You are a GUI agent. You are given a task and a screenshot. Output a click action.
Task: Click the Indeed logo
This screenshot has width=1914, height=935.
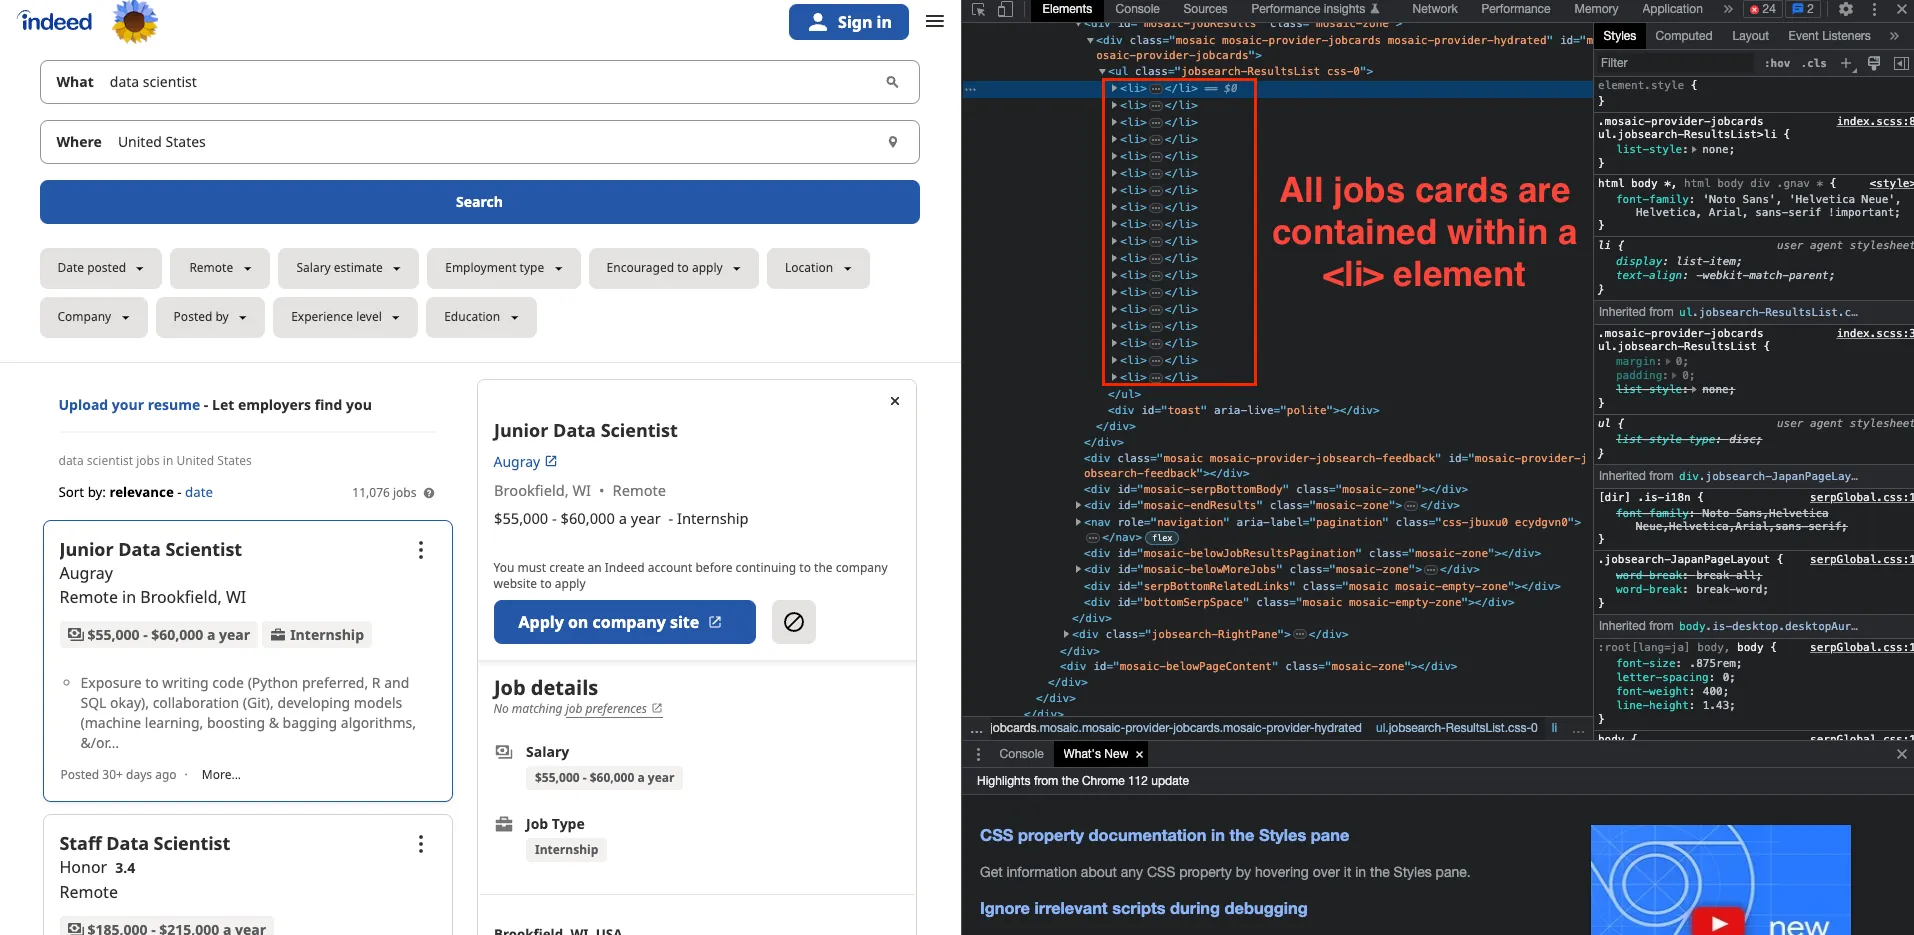tap(55, 21)
